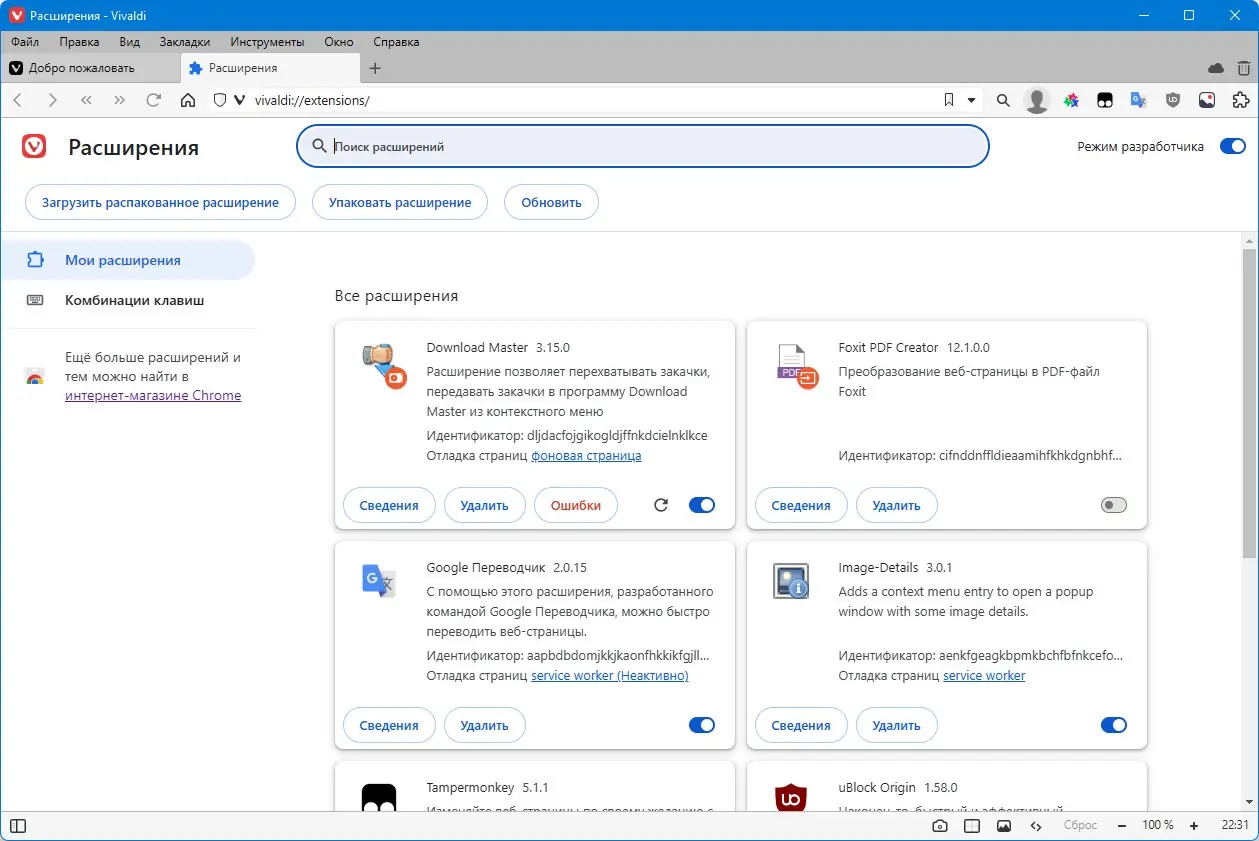Open Image-Details service worker link
This screenshot has width=1259, height=841.
point(984,675)
